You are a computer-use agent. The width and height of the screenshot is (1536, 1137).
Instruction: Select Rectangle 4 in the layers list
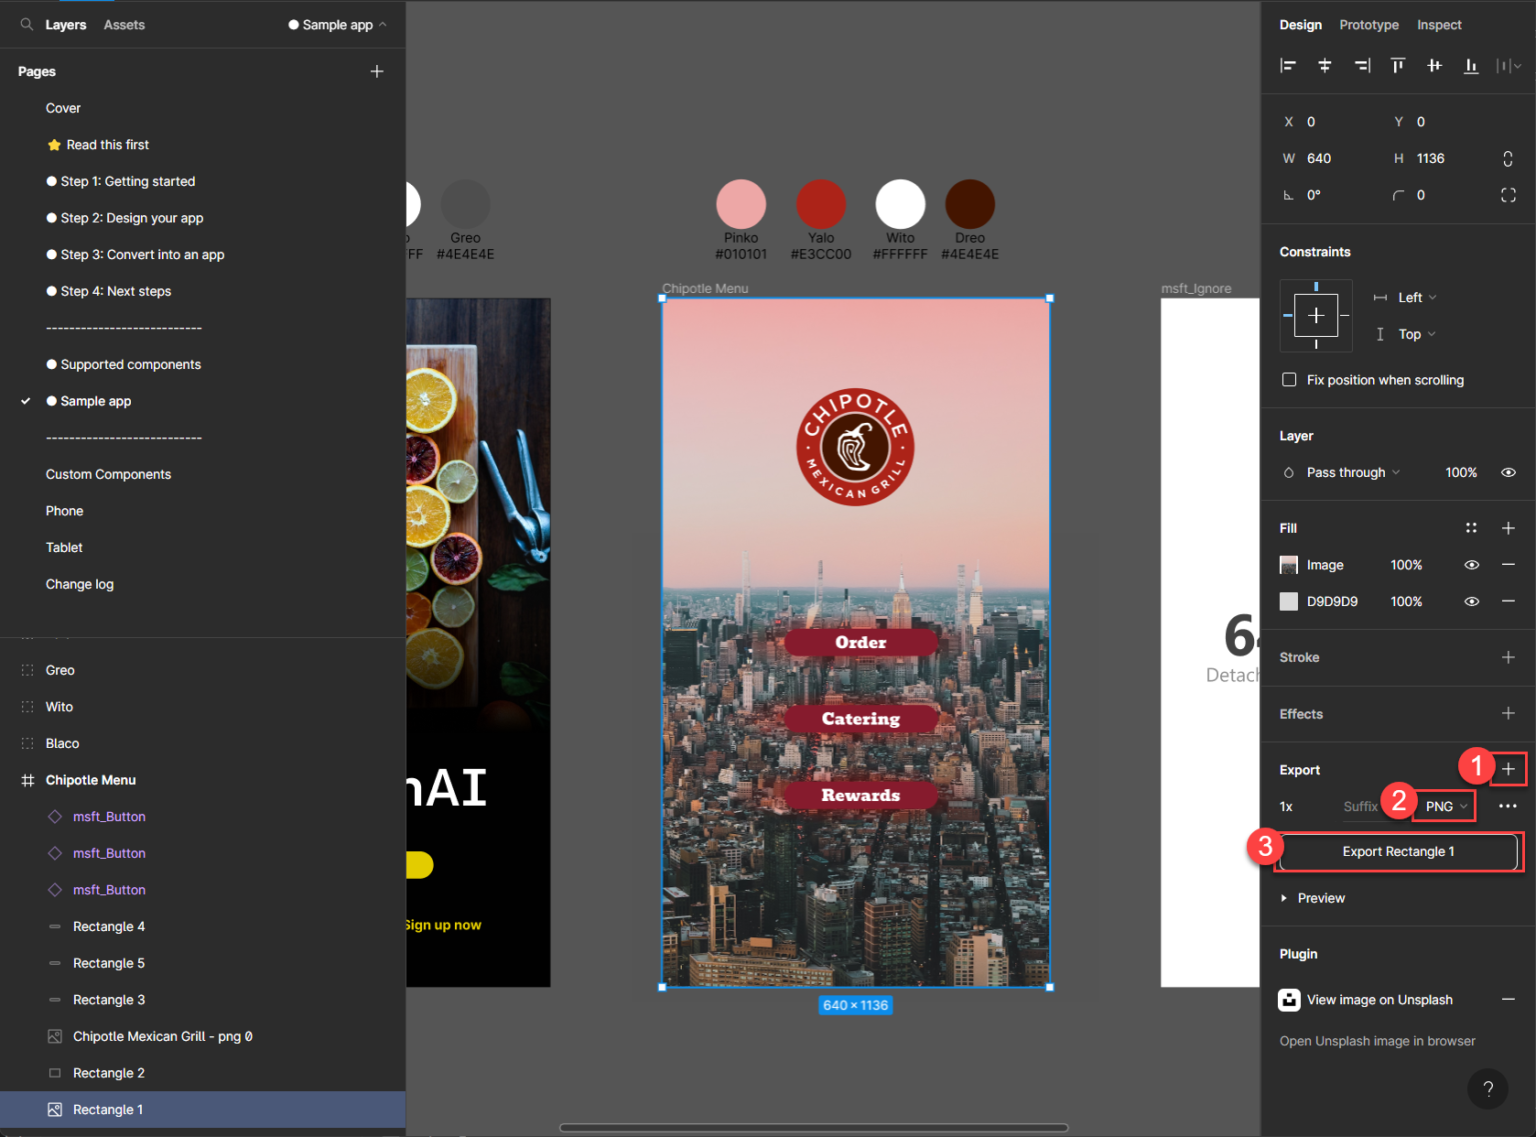[110, 926]
